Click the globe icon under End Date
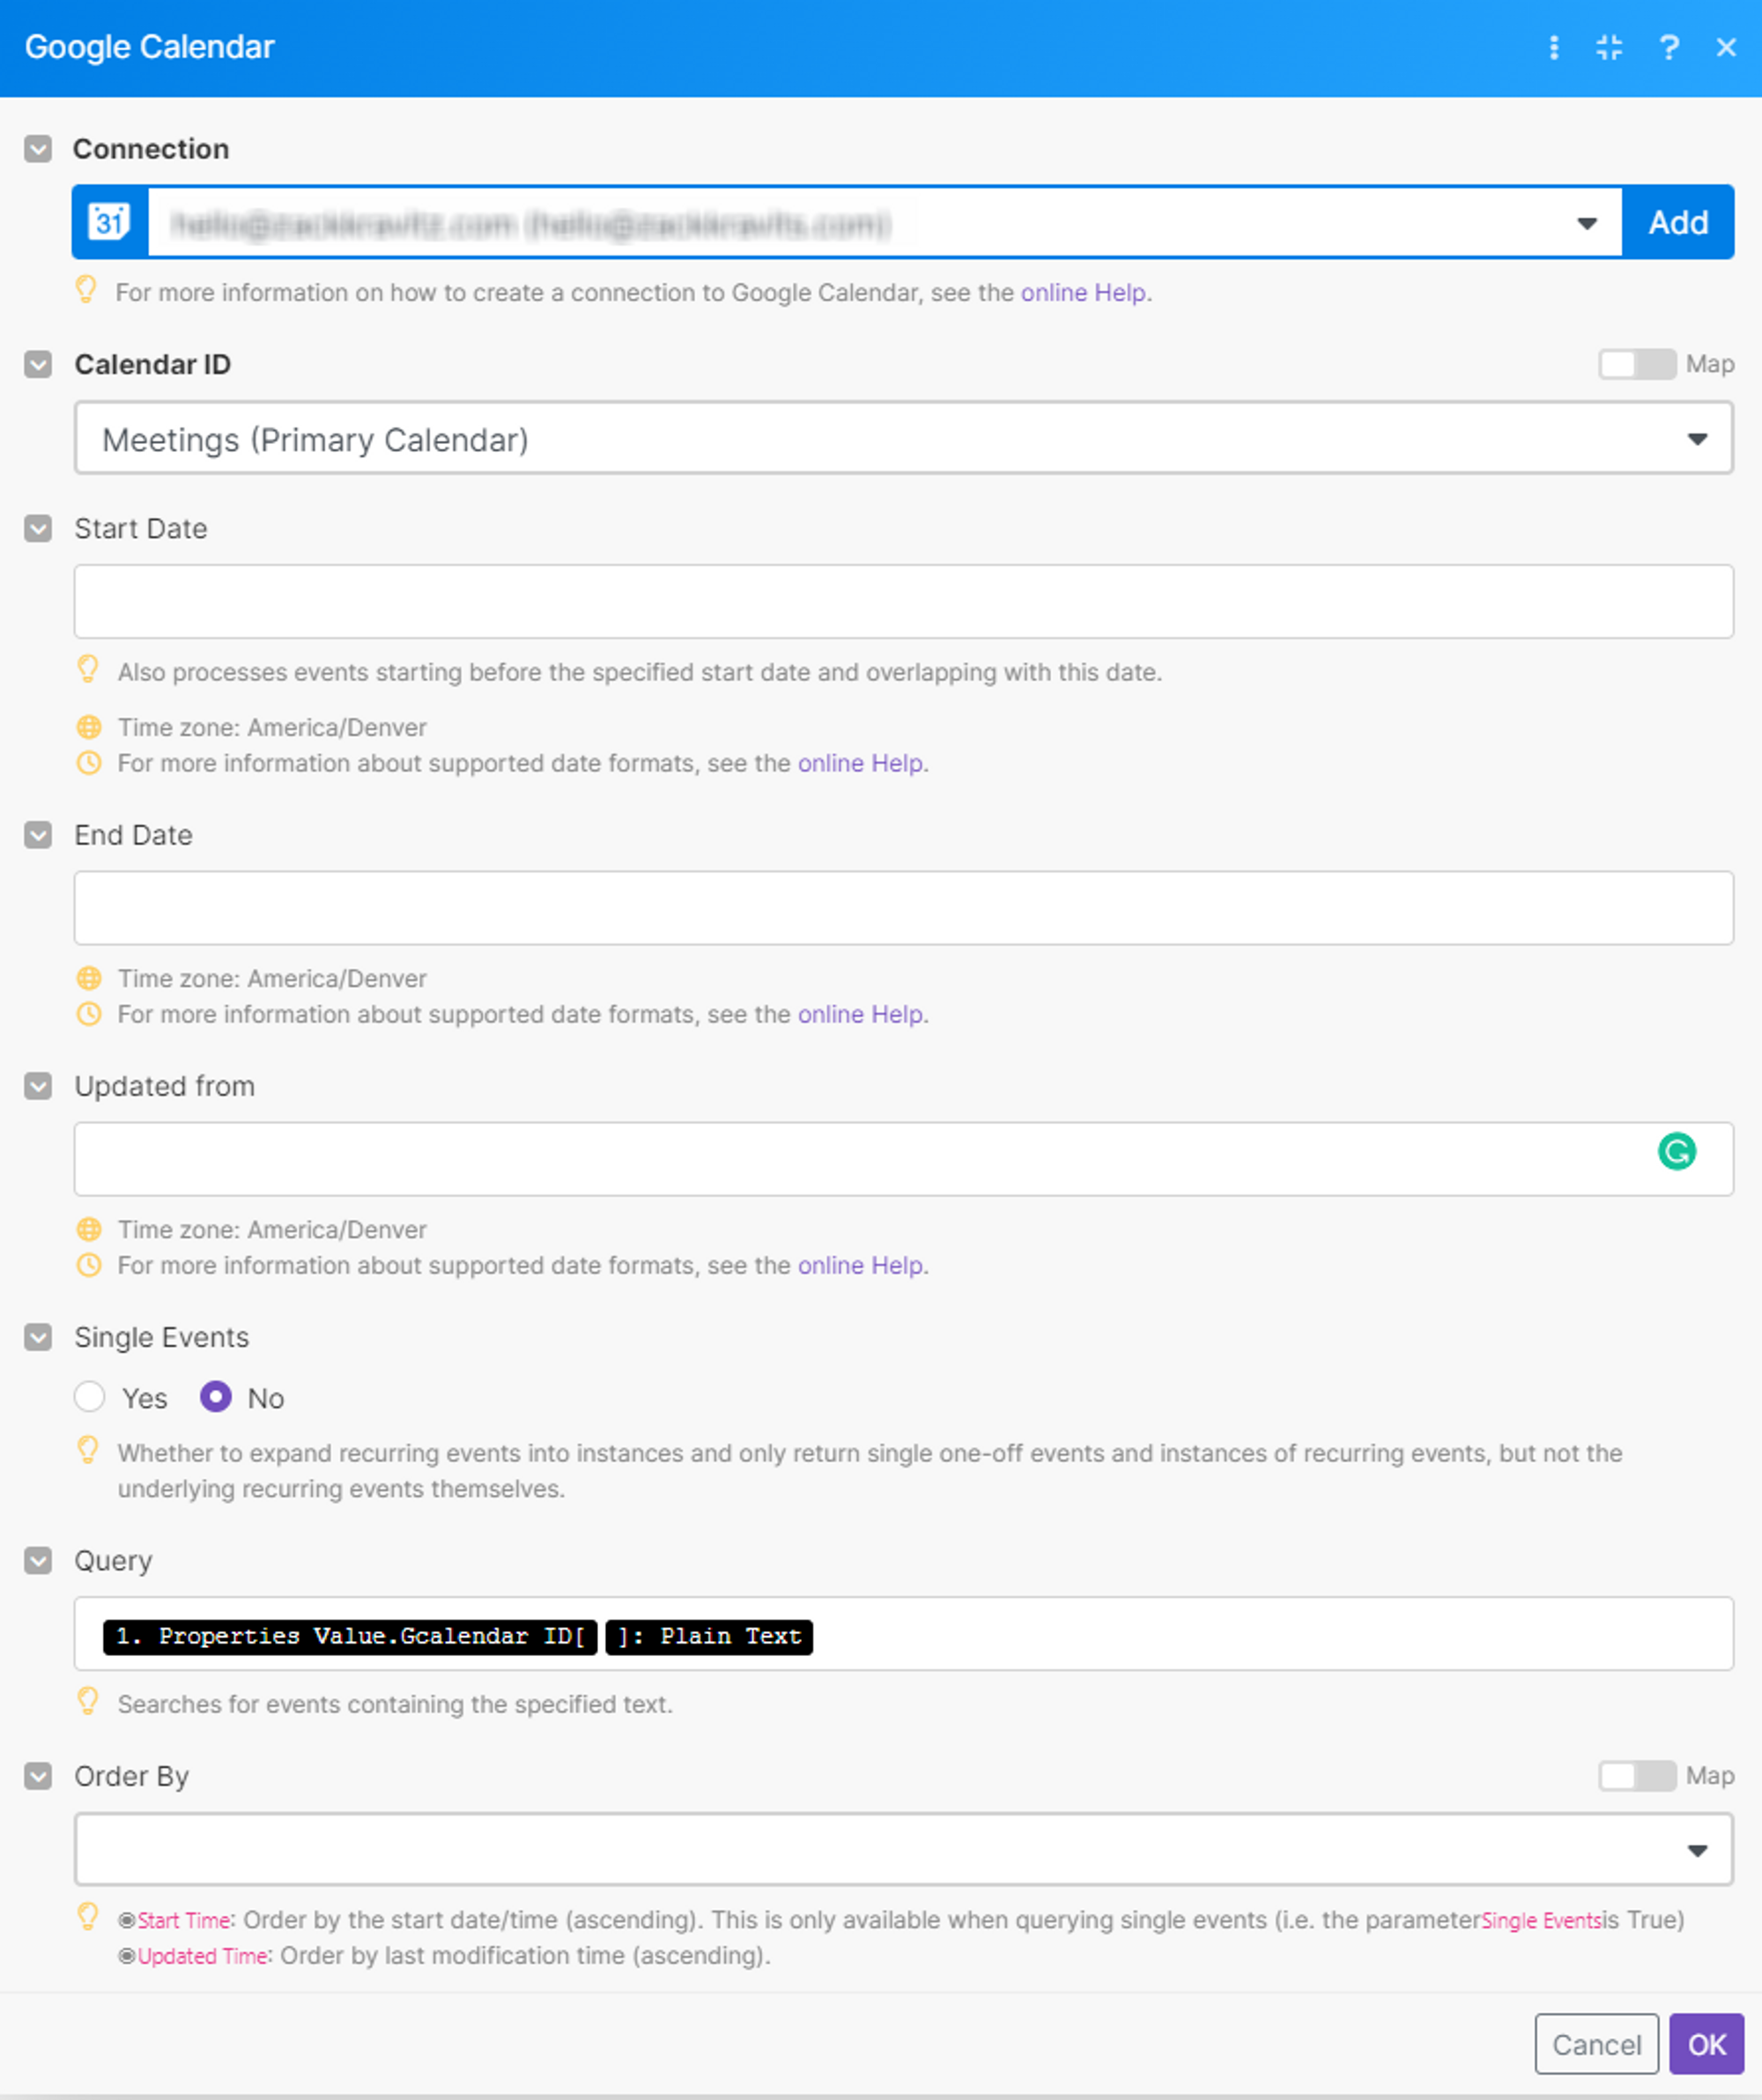This screenshot has height=2100, width=1762. 89,978
